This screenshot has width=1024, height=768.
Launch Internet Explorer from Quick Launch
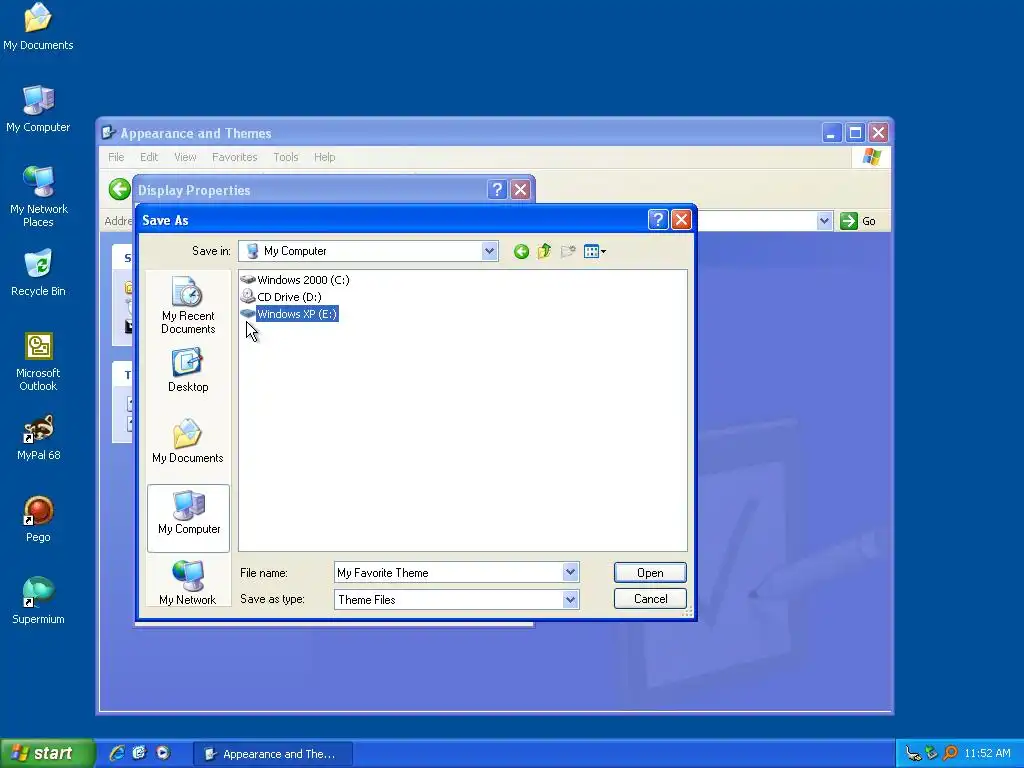pos(116,753)
